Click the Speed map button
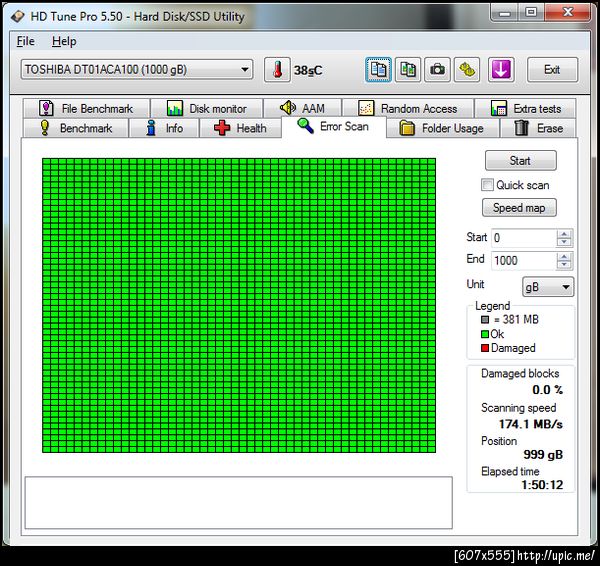The width and height of the screenshot is (600, 566). coord(519,208)
